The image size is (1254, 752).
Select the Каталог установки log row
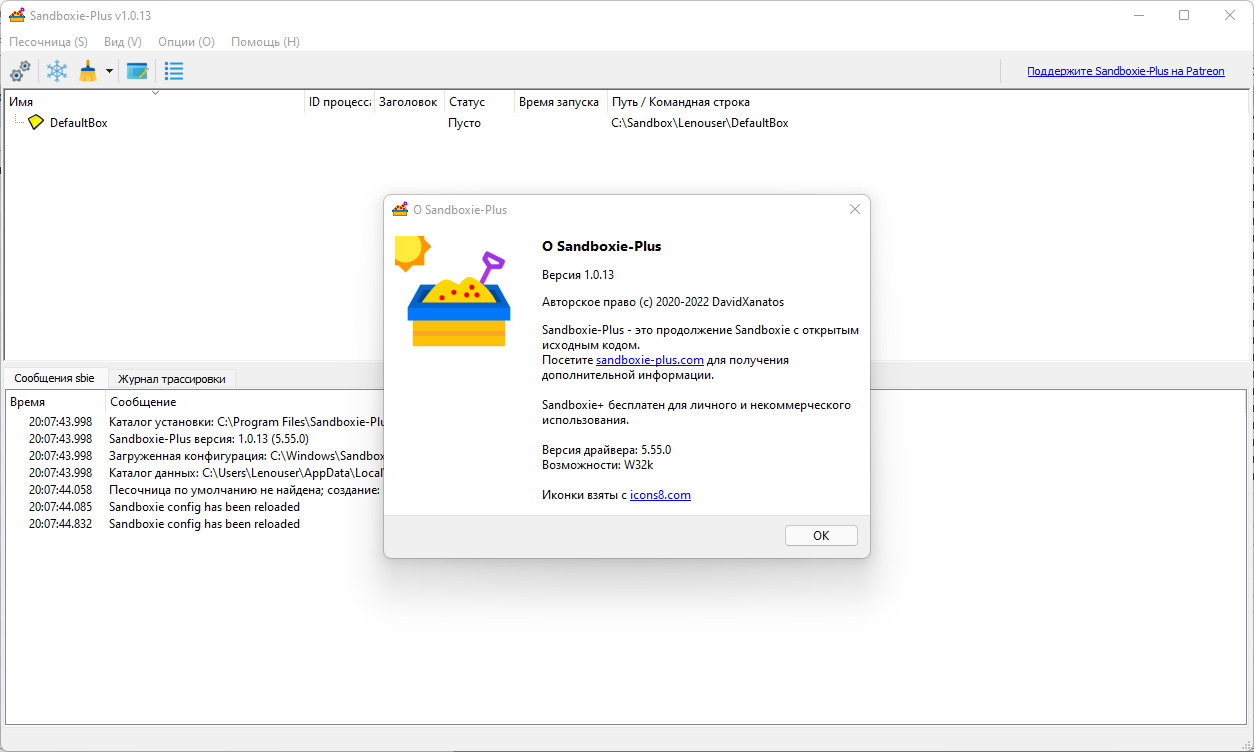click(196, 422)
